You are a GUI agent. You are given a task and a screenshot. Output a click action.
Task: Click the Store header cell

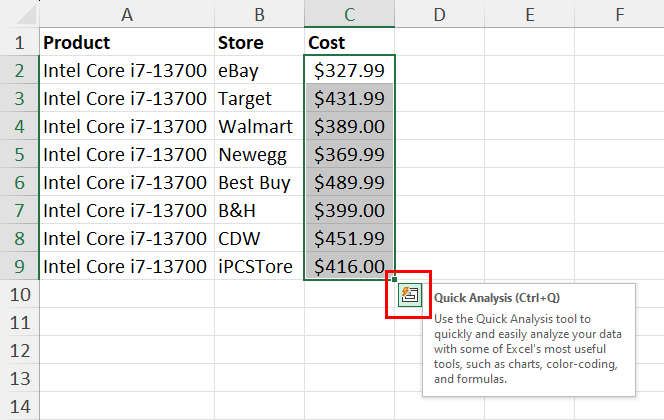click(259, 42)
